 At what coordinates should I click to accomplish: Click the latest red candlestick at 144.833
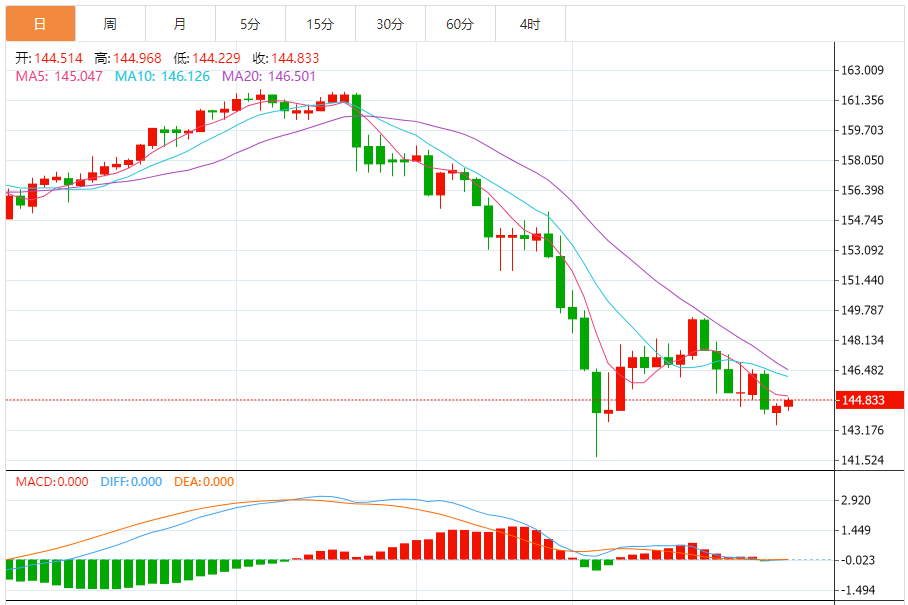[788, 404]
